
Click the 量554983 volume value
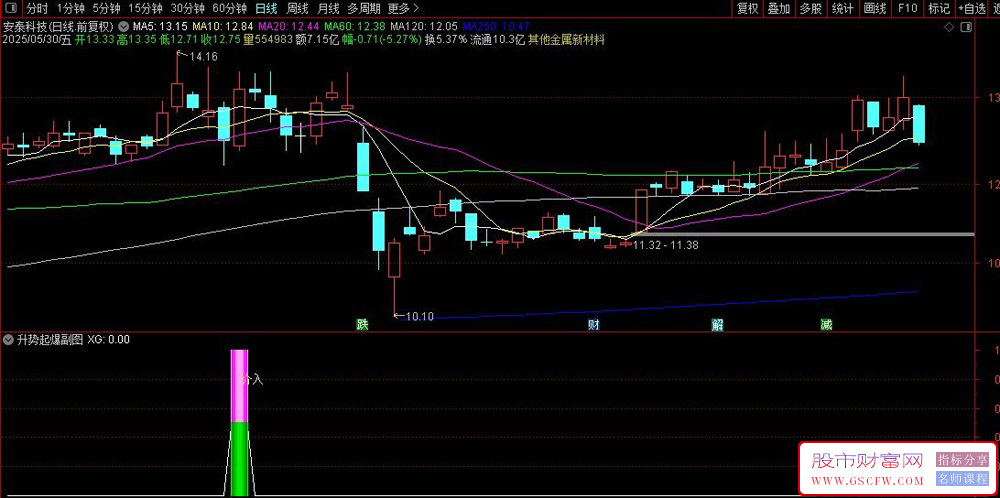[x=267, y=40]
